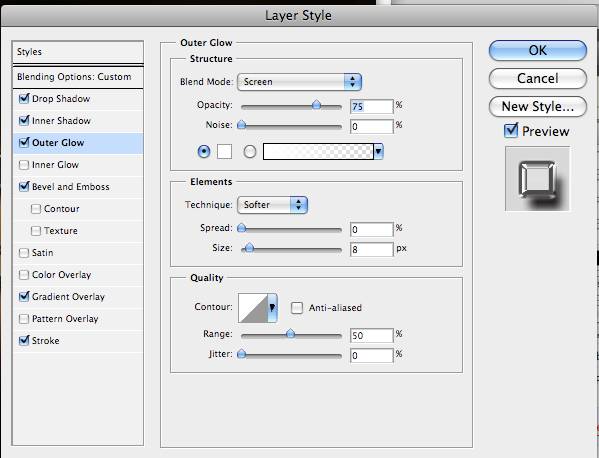Focus the Range value field
Screen dimensions: 599x458
[371, 335]
